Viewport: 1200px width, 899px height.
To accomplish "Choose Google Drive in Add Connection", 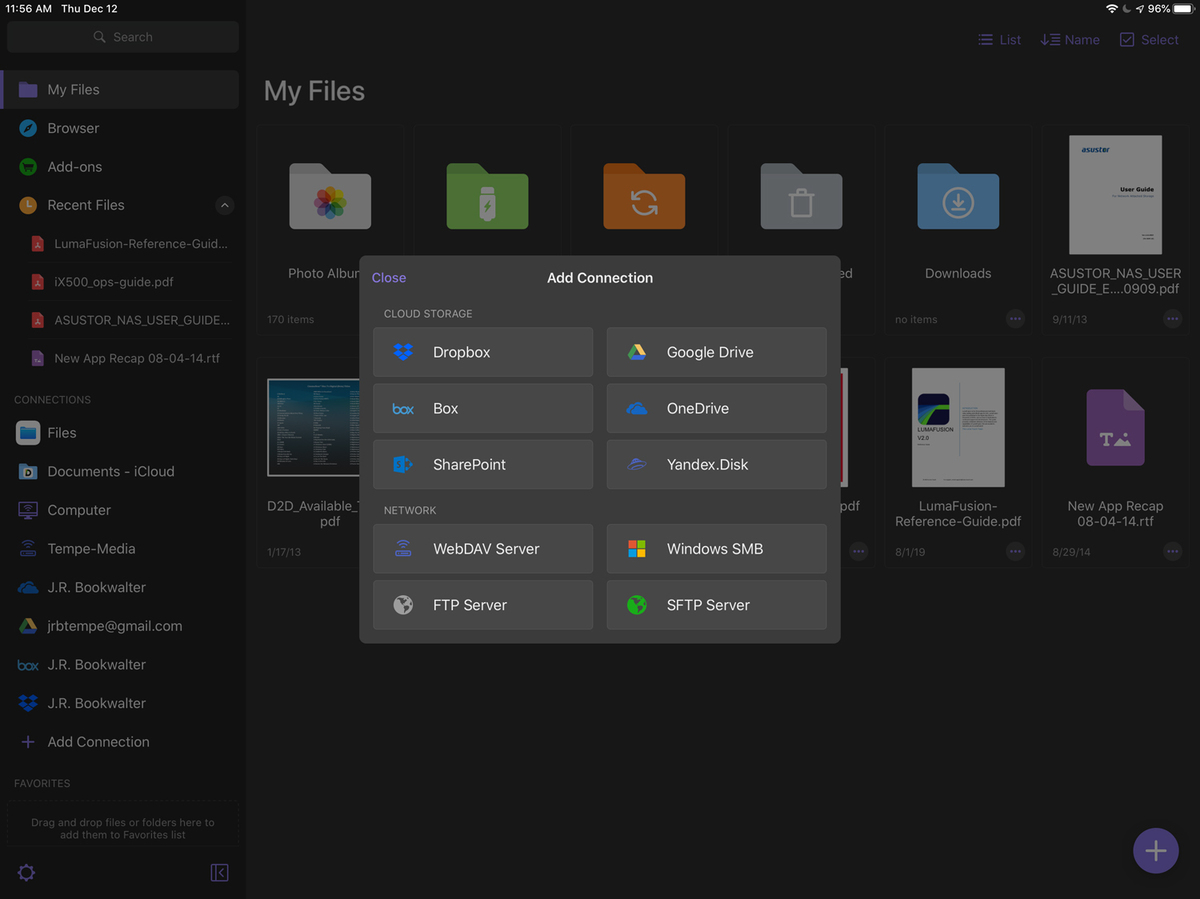I will [716, 352].
